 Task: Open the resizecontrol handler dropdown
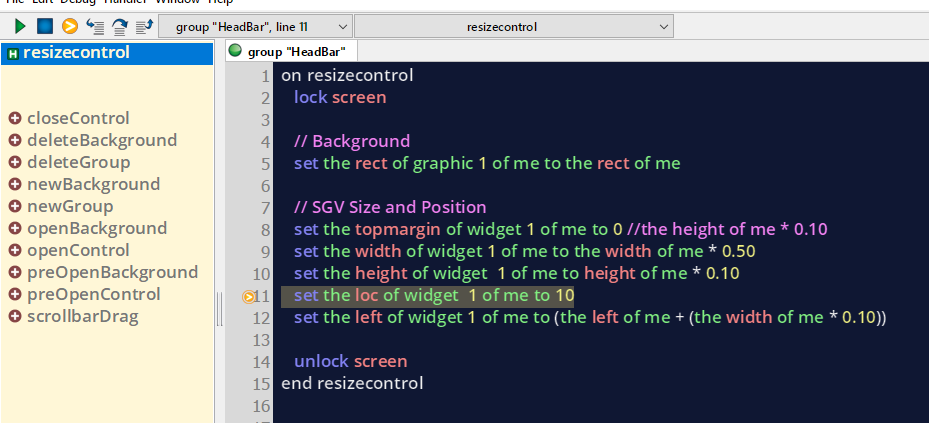pyautogui.click(x=514, y=26)
